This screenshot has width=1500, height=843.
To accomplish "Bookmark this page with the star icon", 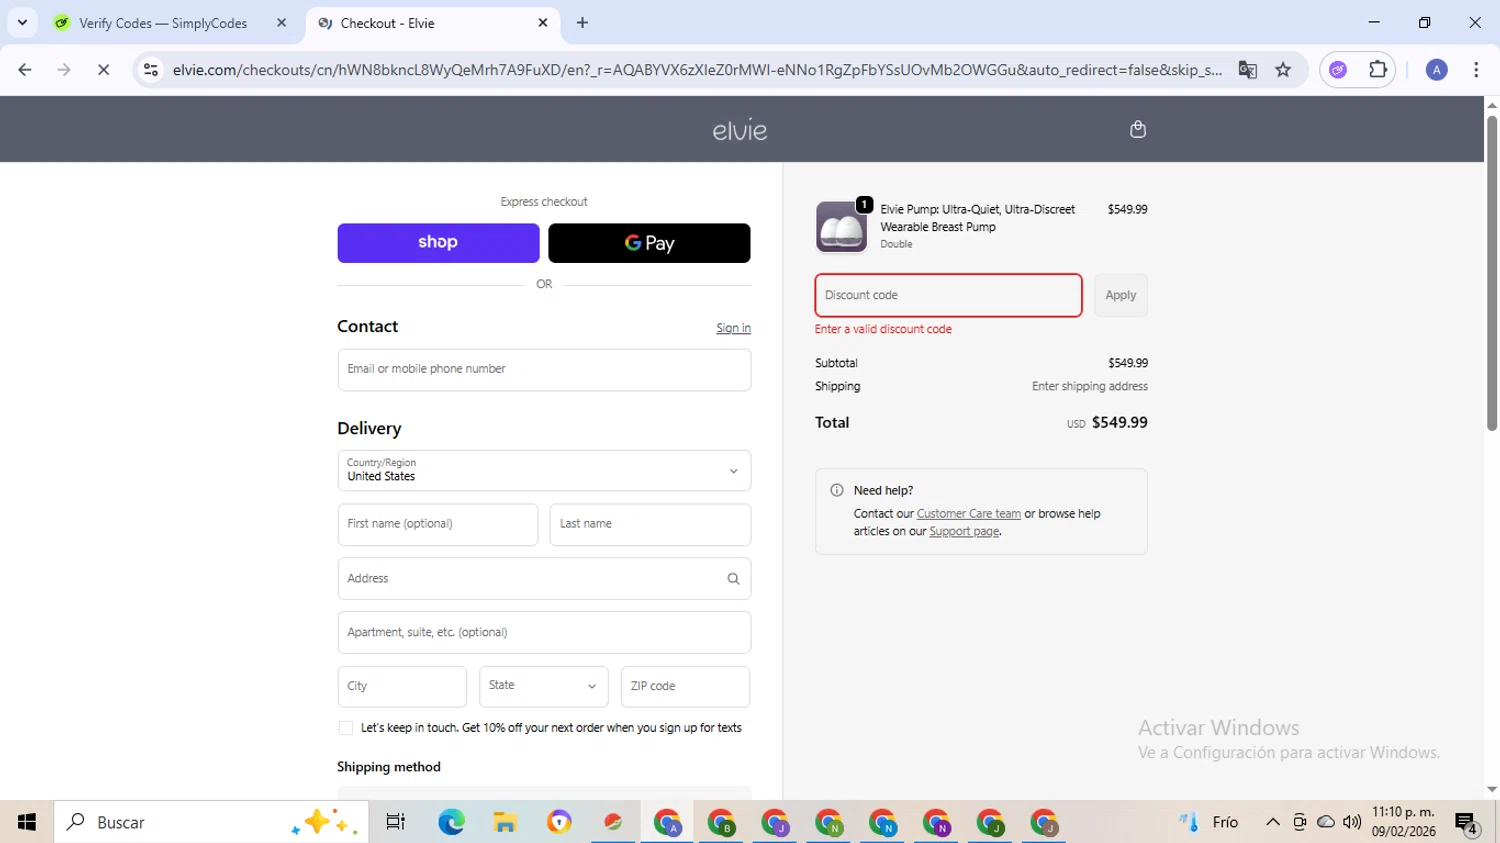I will (1283, 70).
